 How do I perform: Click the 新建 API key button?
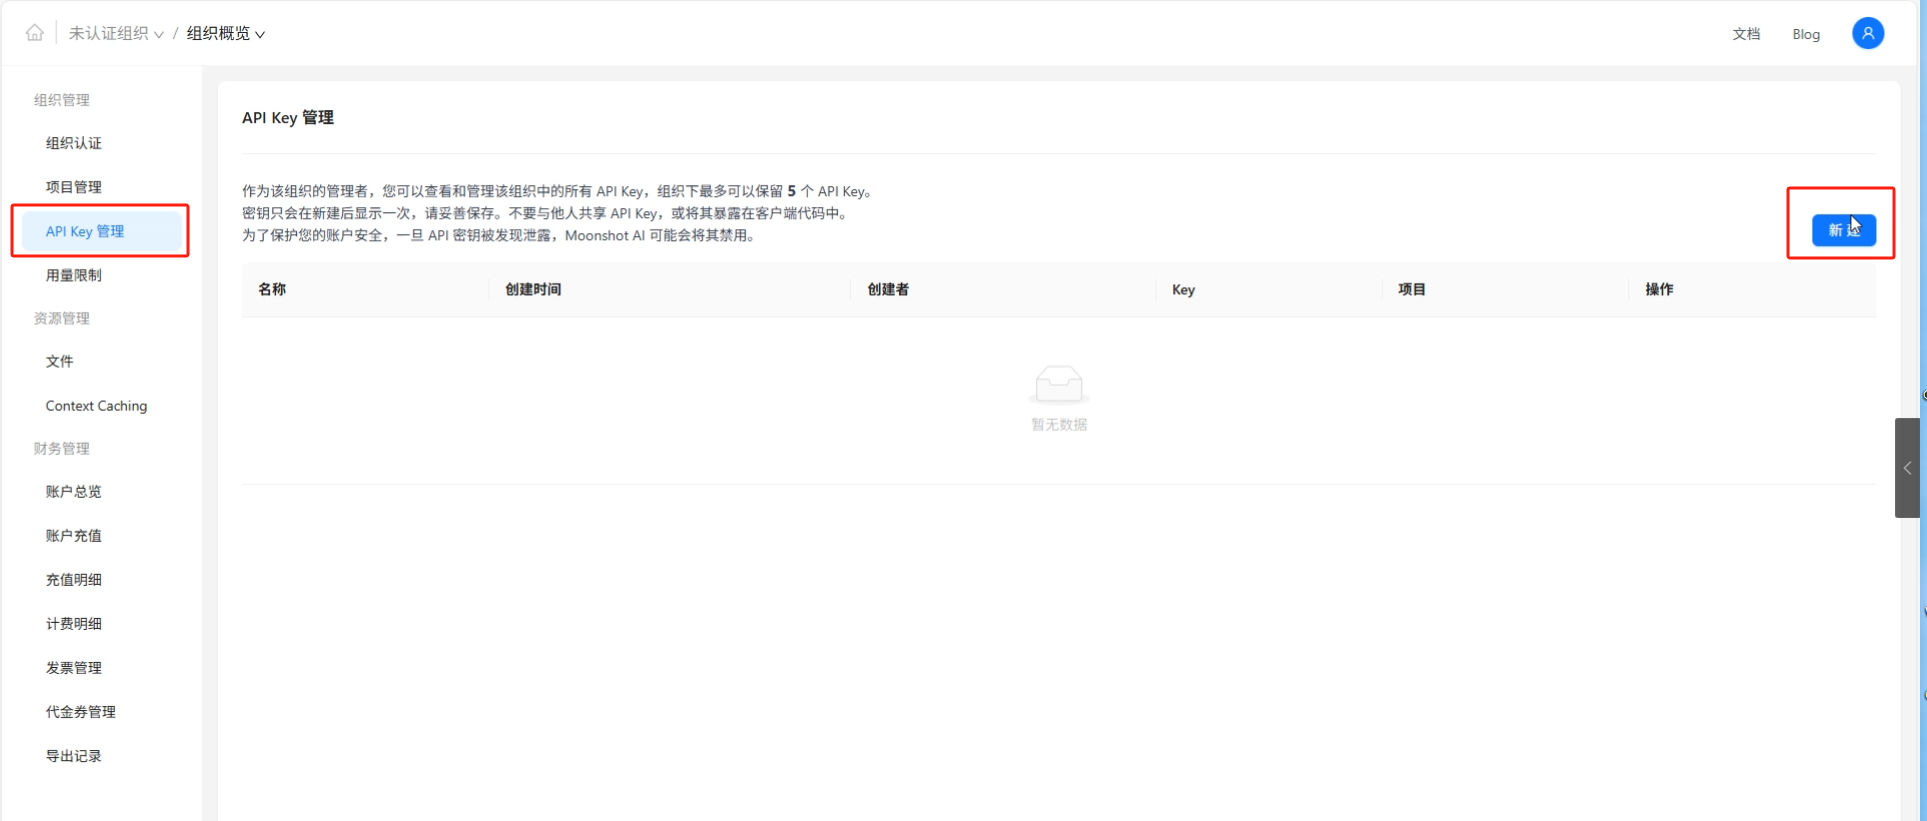1843,230
